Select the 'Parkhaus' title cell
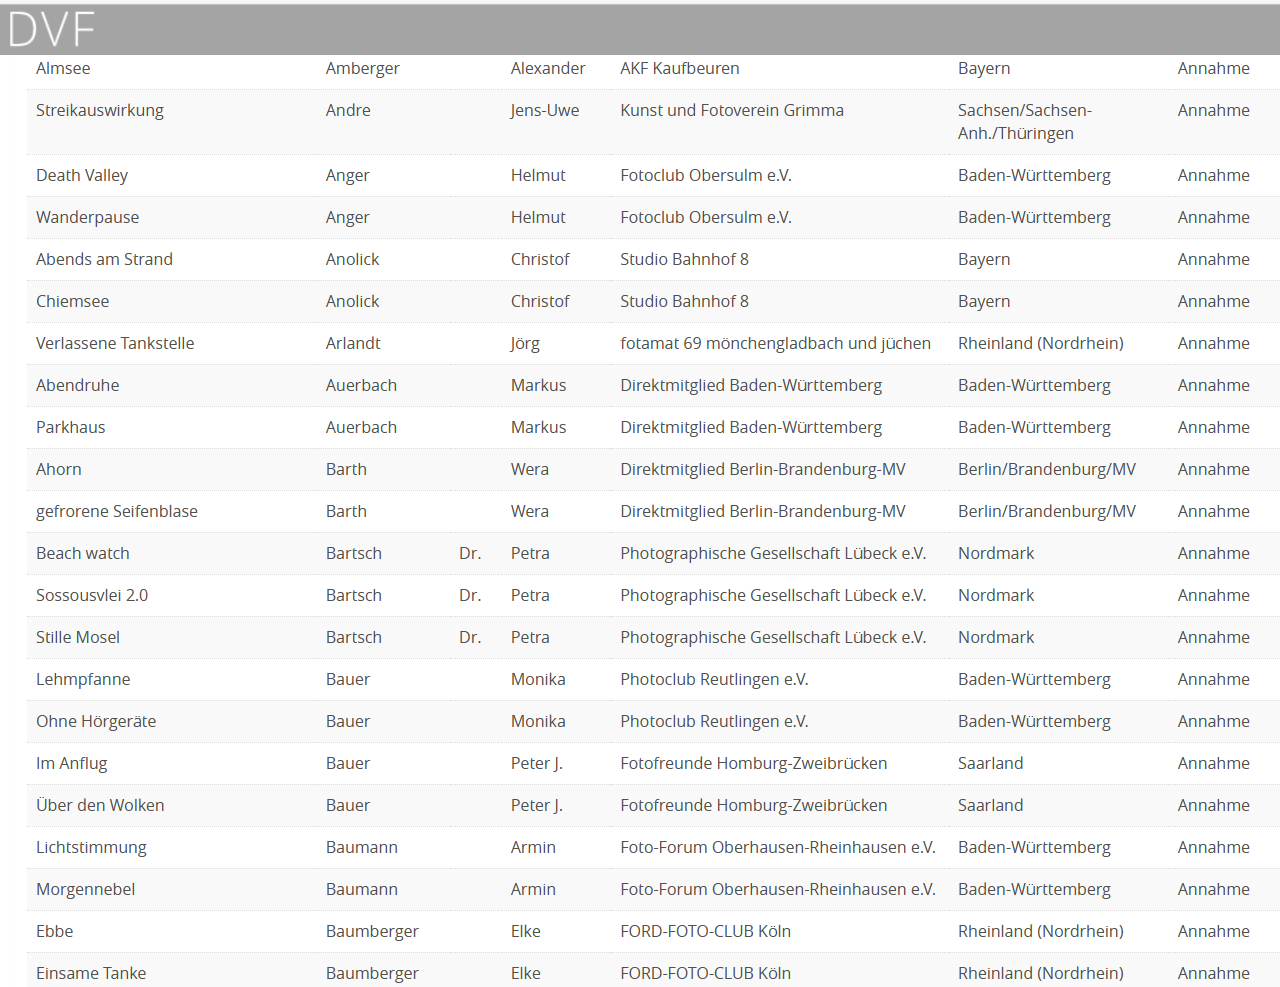Image resolution: width=1280 pixels, height=987 pixels. [x=71, y=427]
